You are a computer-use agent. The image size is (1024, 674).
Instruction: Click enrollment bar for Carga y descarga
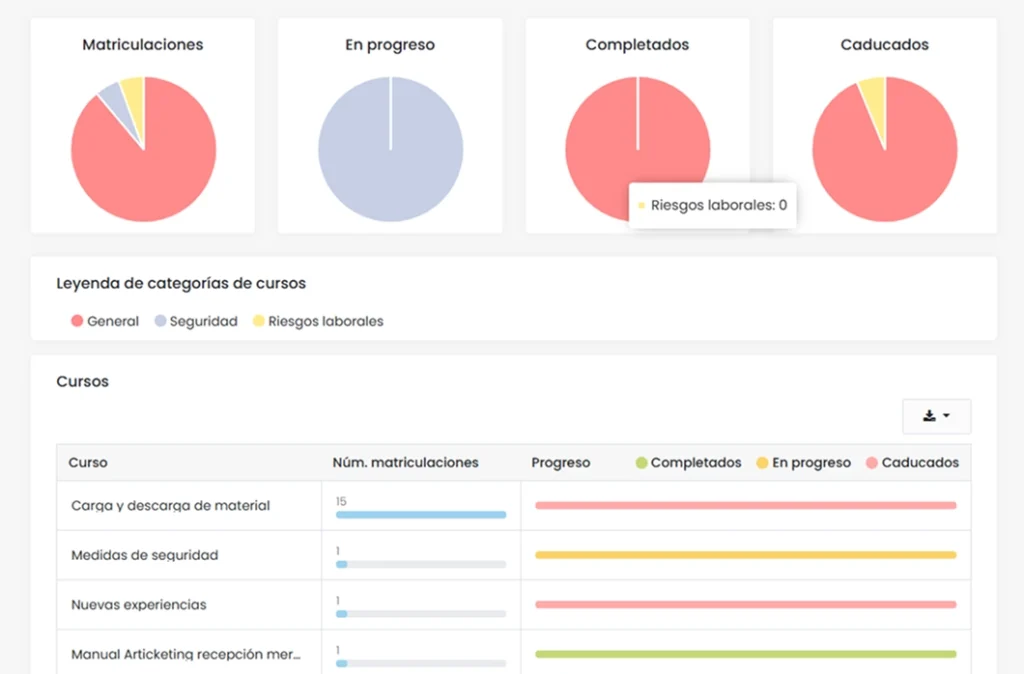point(420,515)
